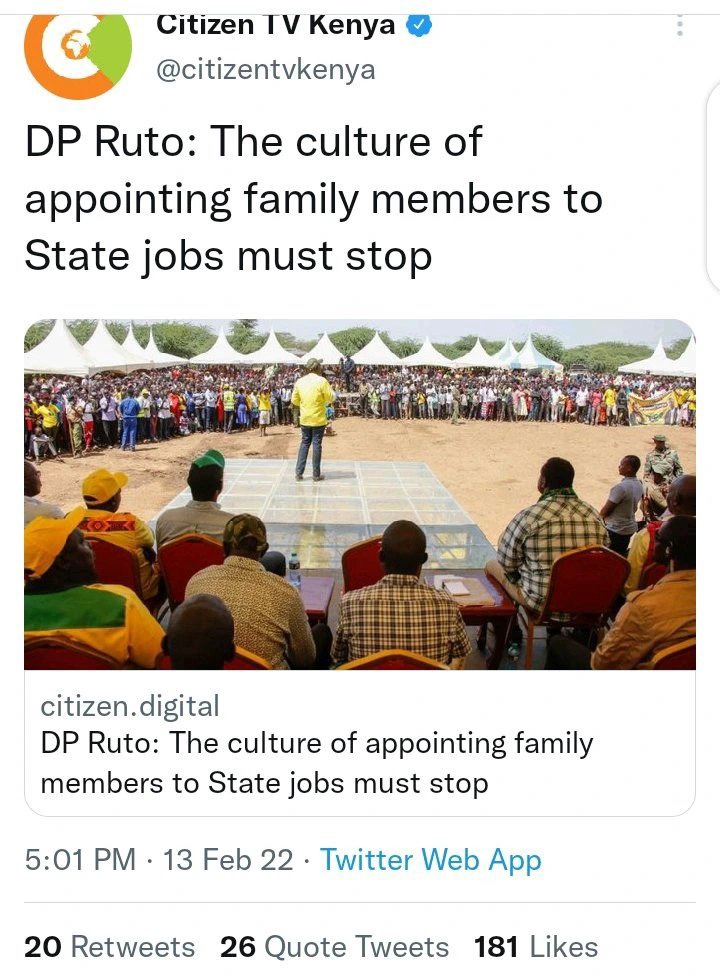
Task: Visit the citizen.digital domain link
Action: click(130, 706)
